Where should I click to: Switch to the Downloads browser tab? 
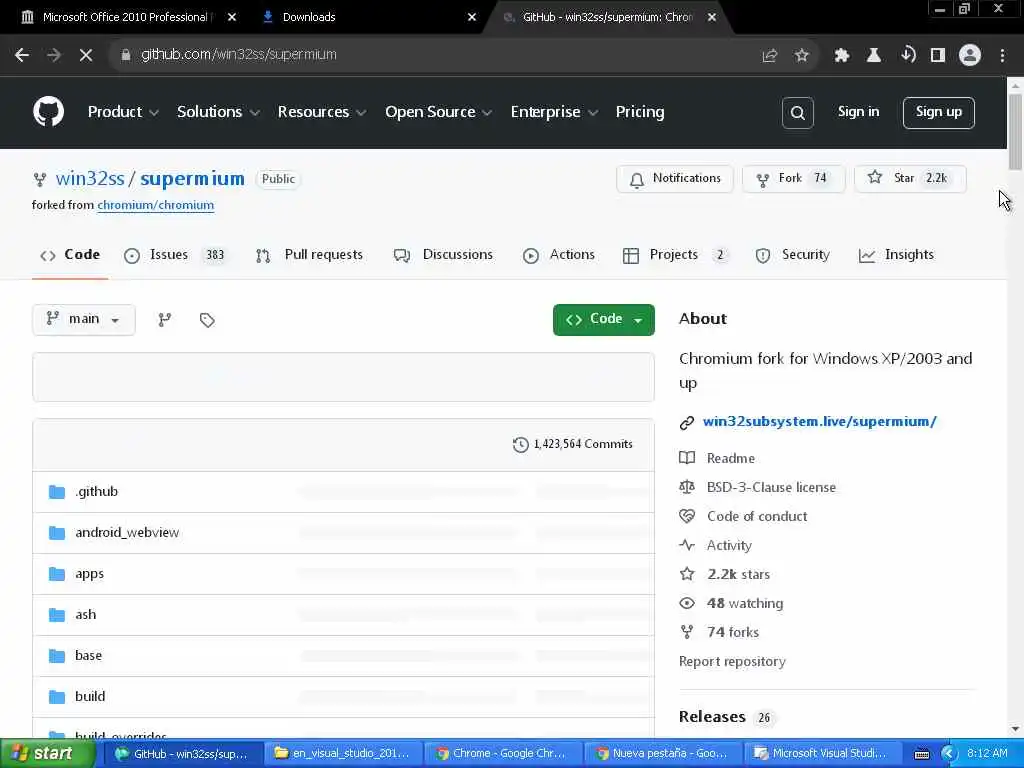click(368, 18)
